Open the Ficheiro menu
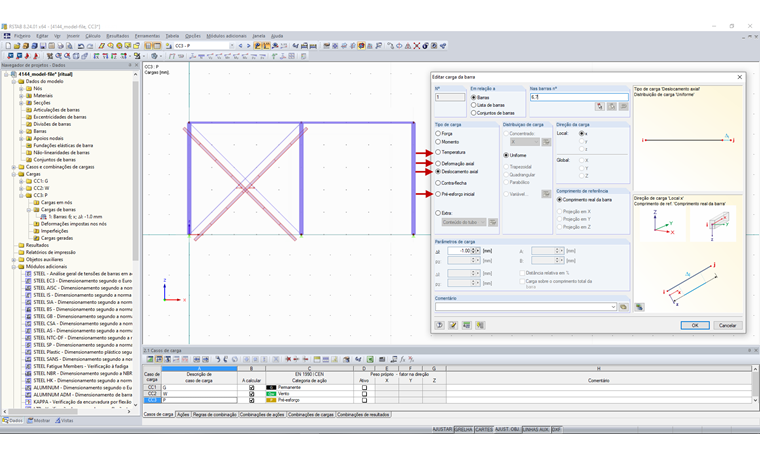The height and width of the screenshot is (456, 760). pyautogui.click(x=22, y=36)
